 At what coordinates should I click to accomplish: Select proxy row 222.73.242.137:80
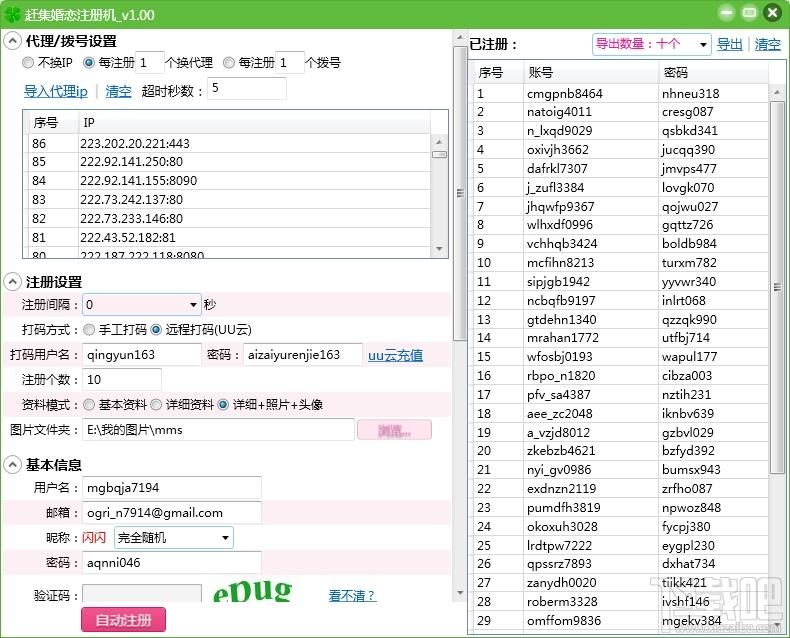coord(229,200)
